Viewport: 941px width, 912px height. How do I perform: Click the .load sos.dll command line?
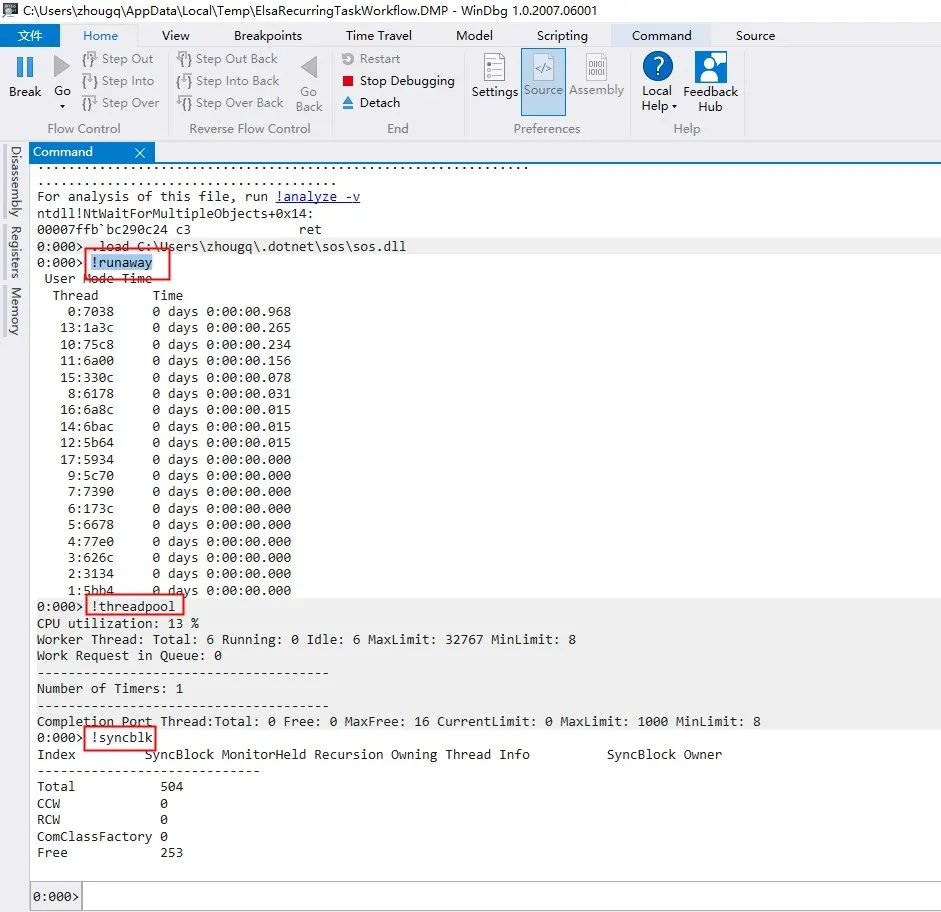[250, 247]
